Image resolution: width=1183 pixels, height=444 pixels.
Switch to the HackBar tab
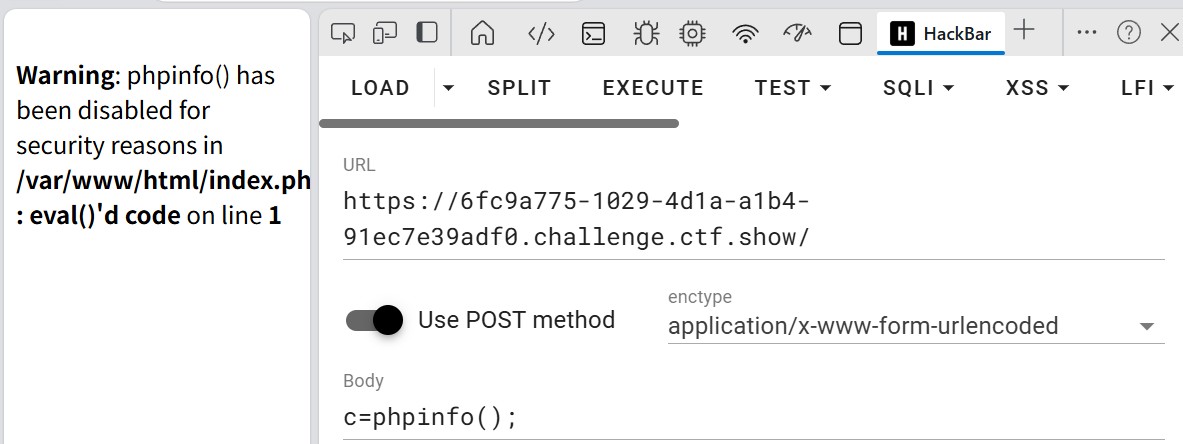tap(941, 33)
